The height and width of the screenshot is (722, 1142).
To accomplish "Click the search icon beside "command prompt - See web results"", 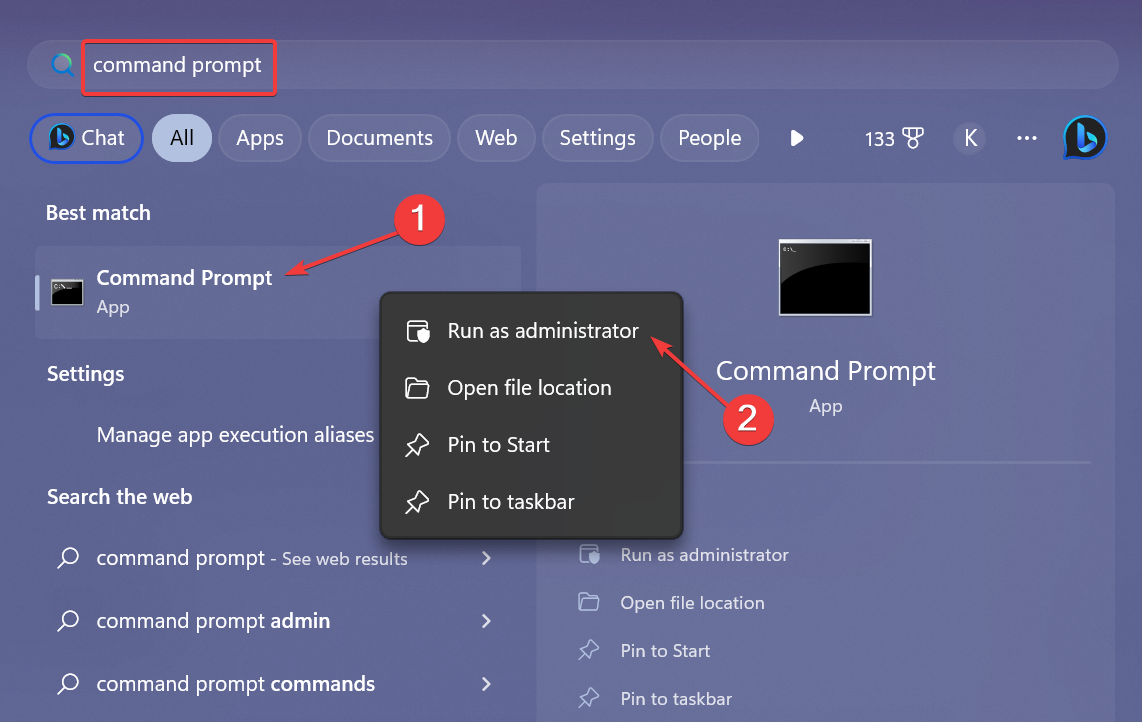I will 68,558.
